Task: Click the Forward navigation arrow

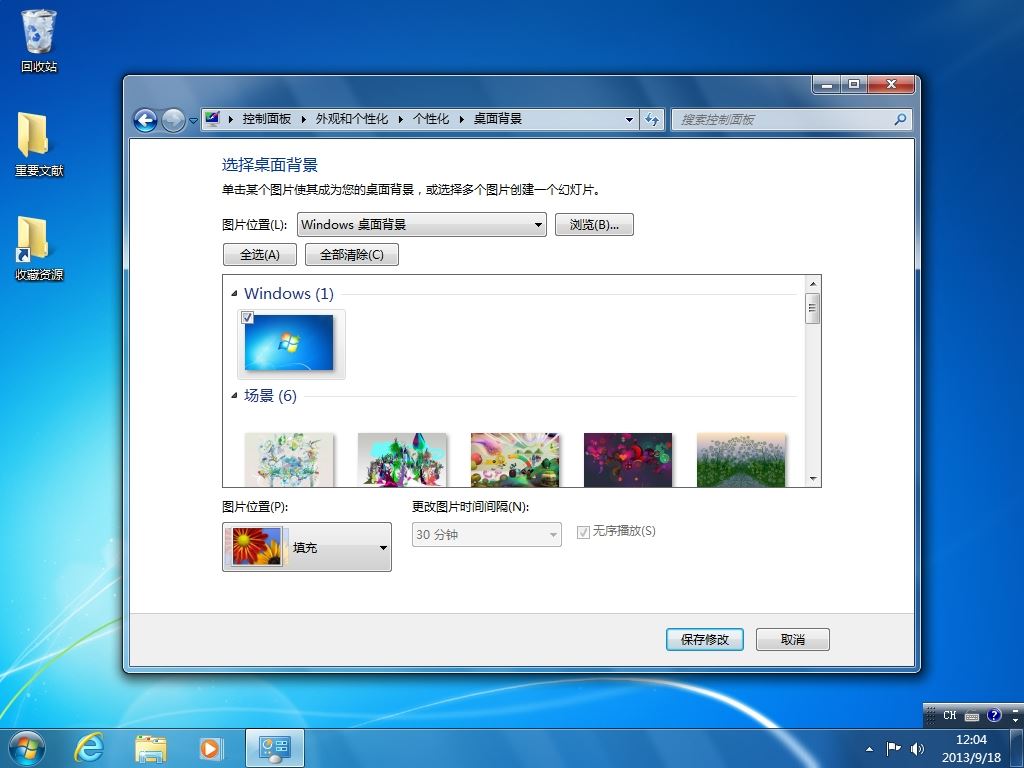Action: point(173,120)
